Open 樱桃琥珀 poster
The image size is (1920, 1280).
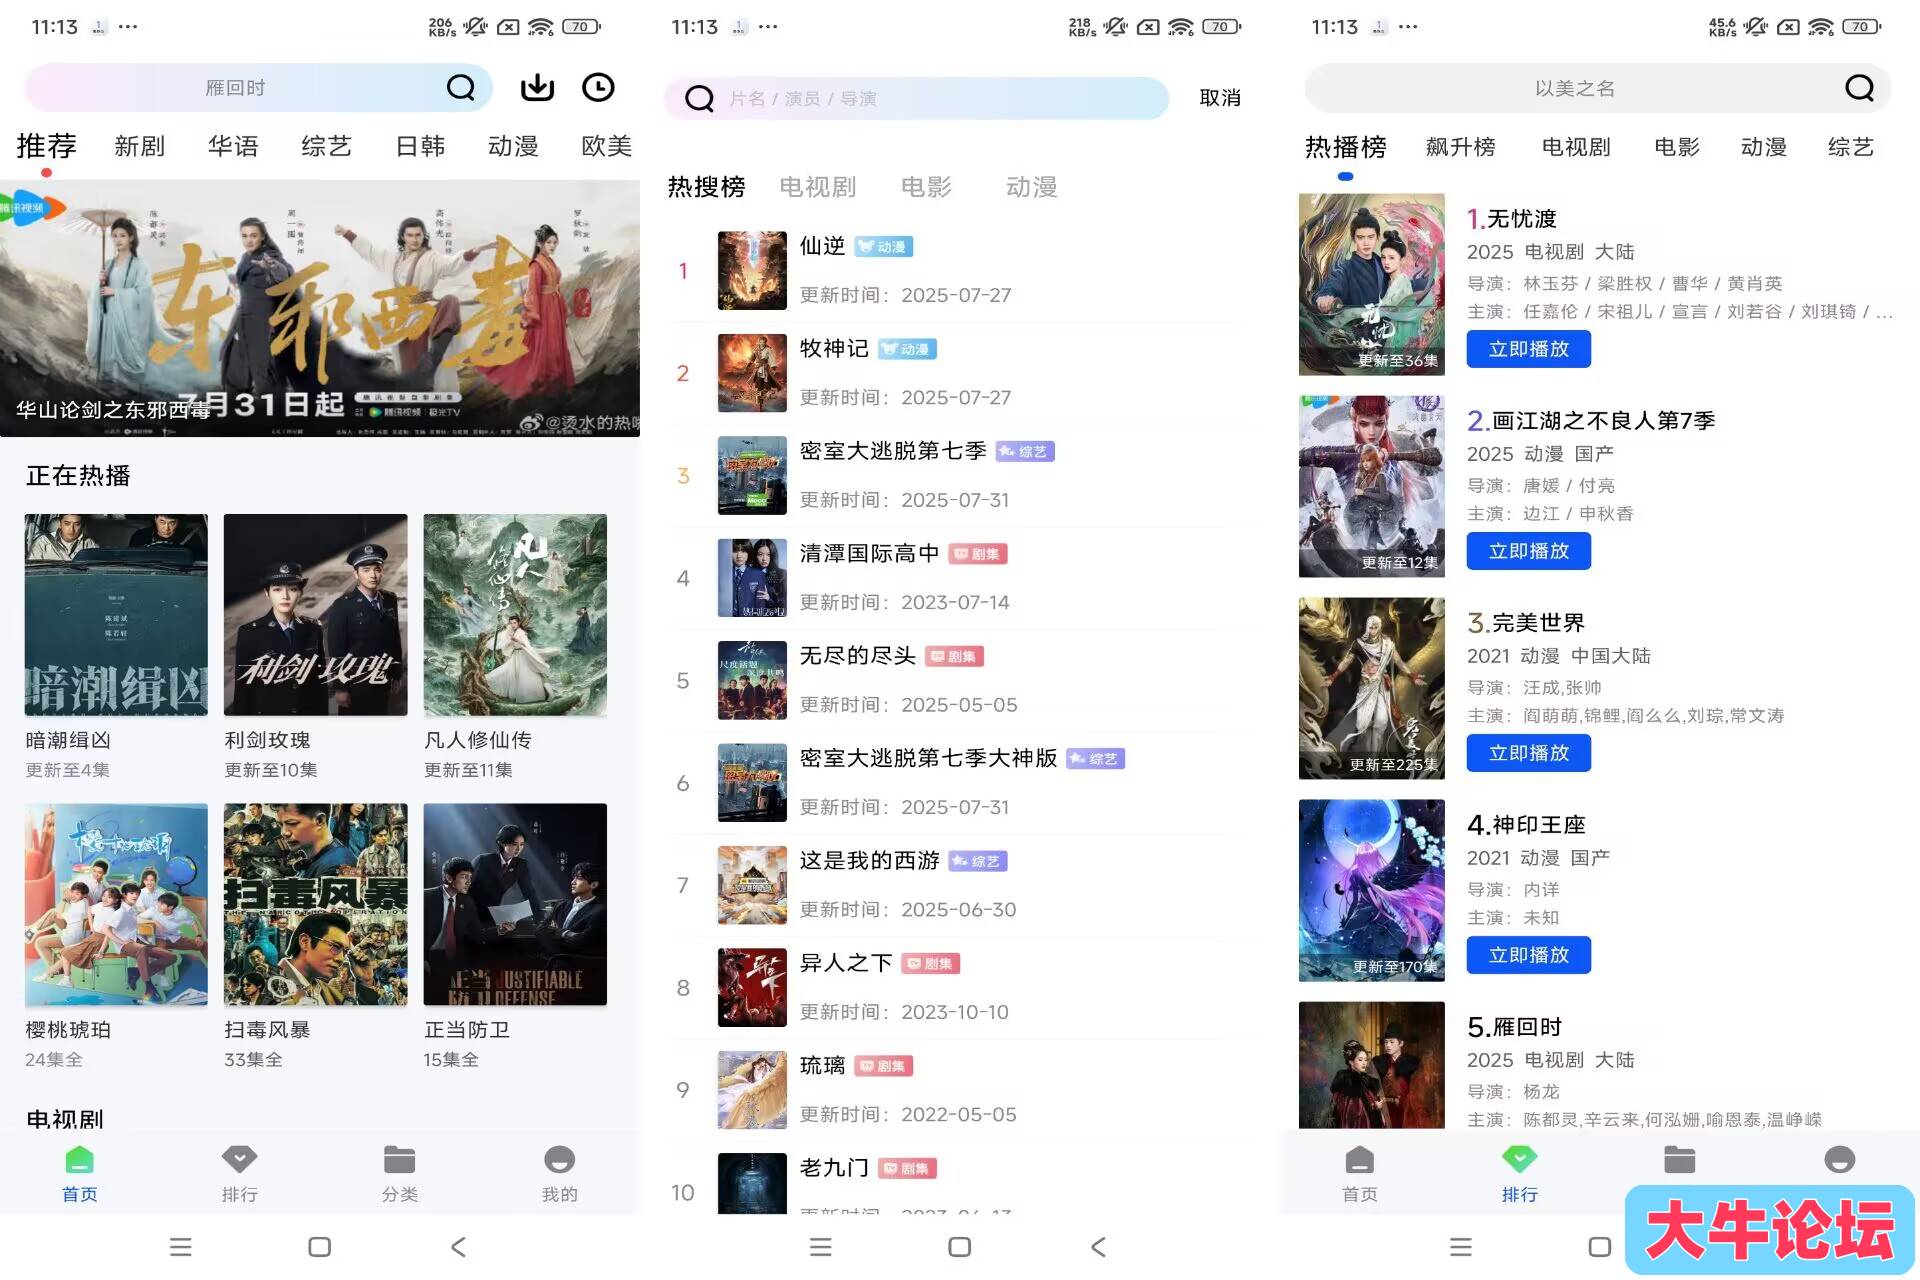[x=116, y=905]
